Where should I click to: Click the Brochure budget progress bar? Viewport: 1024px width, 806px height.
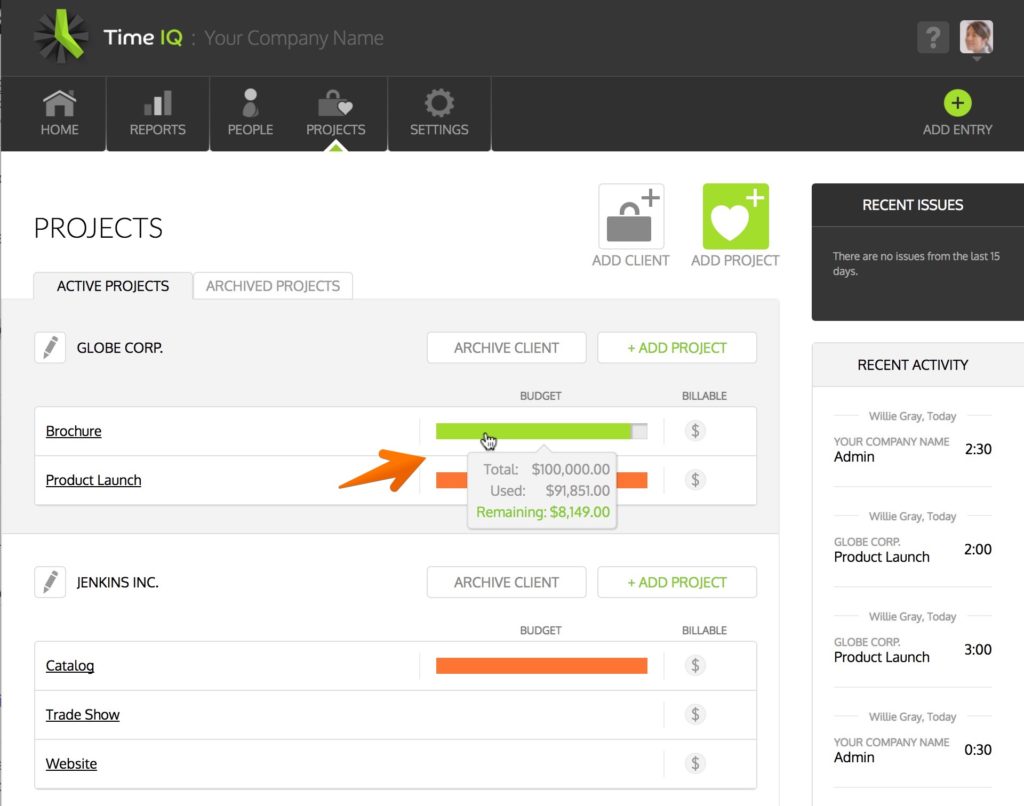(541, 431)
